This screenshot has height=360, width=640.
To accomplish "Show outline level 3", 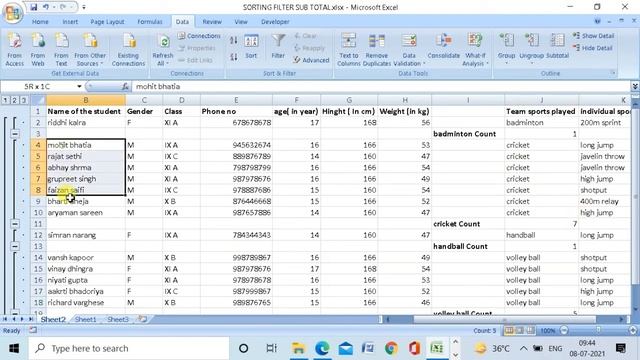I will (24, 100).
